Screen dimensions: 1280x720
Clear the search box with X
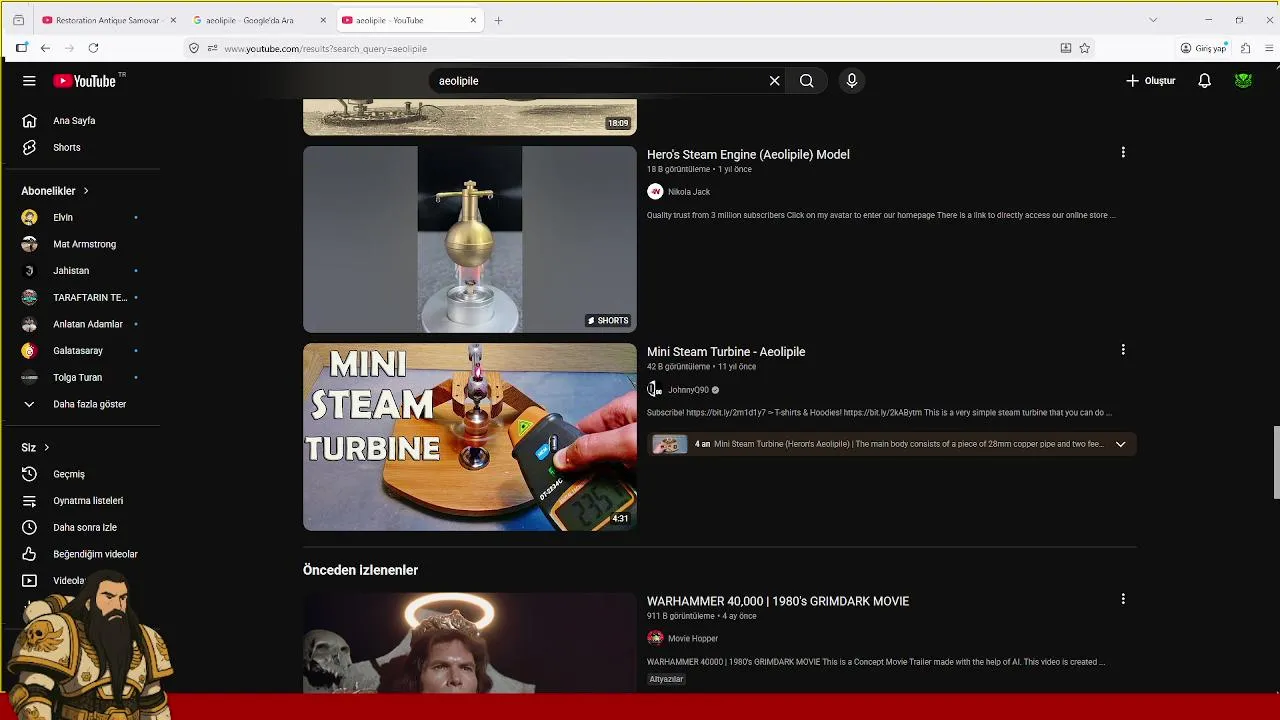coord(774,81)
